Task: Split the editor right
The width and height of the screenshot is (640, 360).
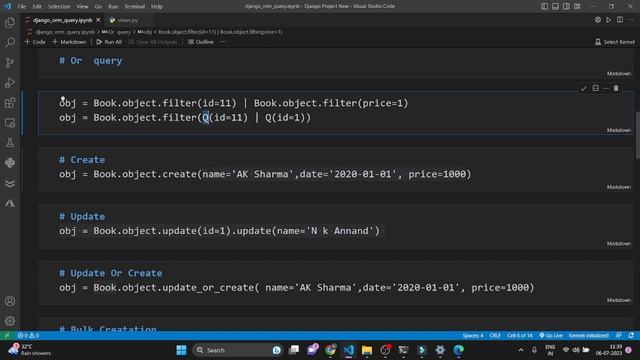Action: [620, 20]
